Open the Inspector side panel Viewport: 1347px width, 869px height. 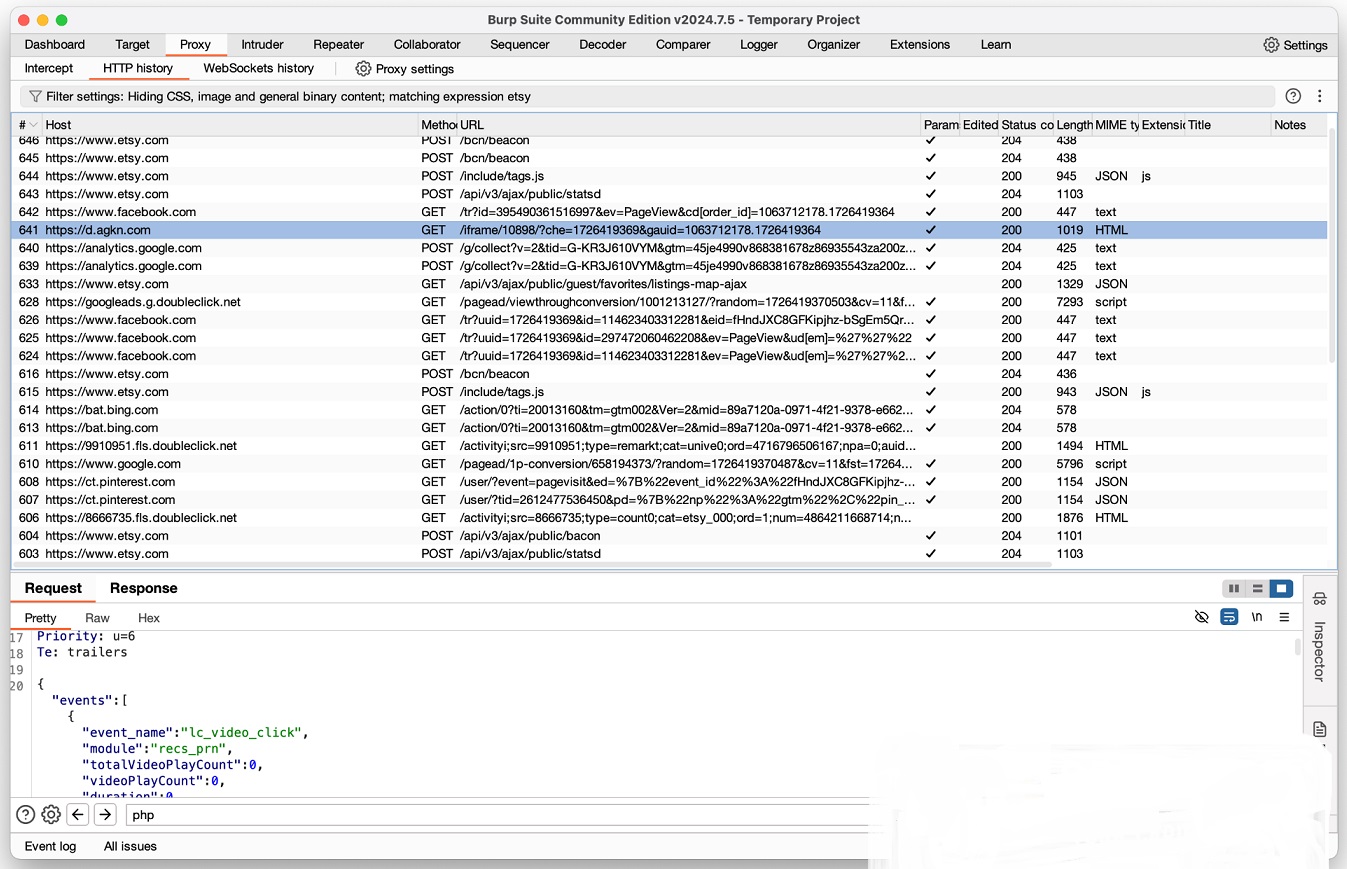pyautogui.click(x=1319, y=636)
